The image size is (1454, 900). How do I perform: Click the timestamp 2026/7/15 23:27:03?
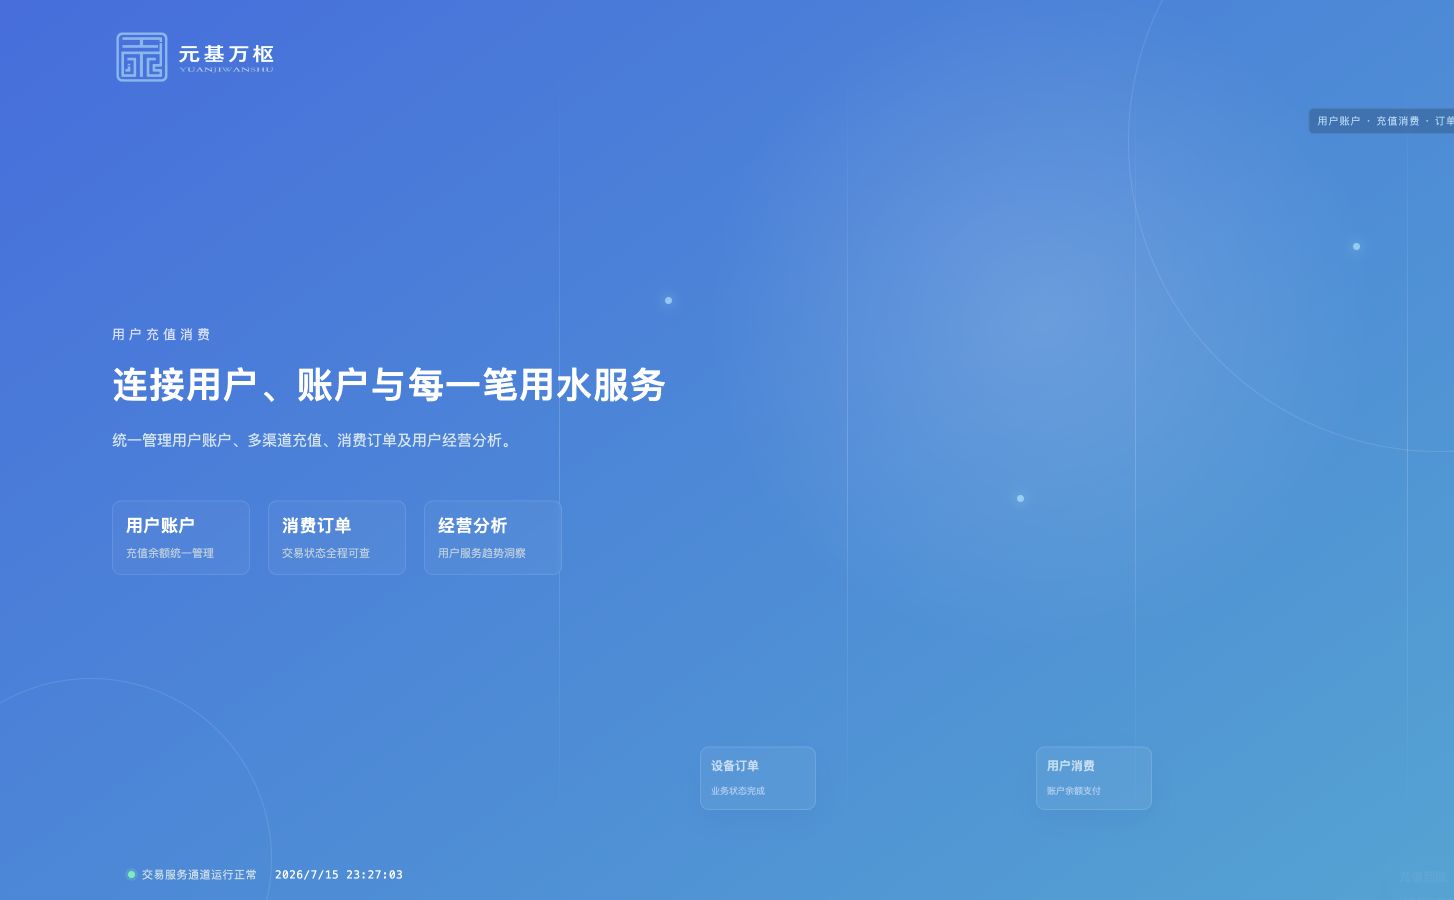(x=339, y=875)
